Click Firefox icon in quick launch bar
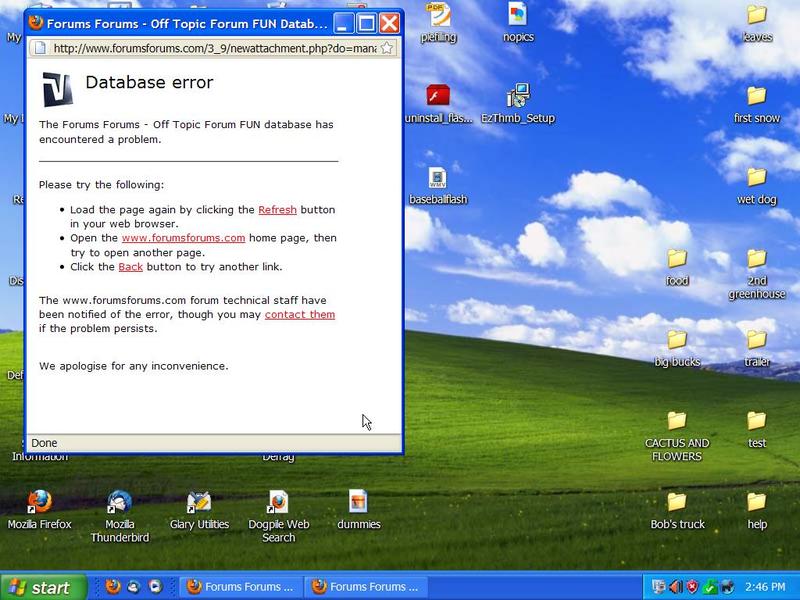The image size is (800, 600). click(x=113, y=586)
